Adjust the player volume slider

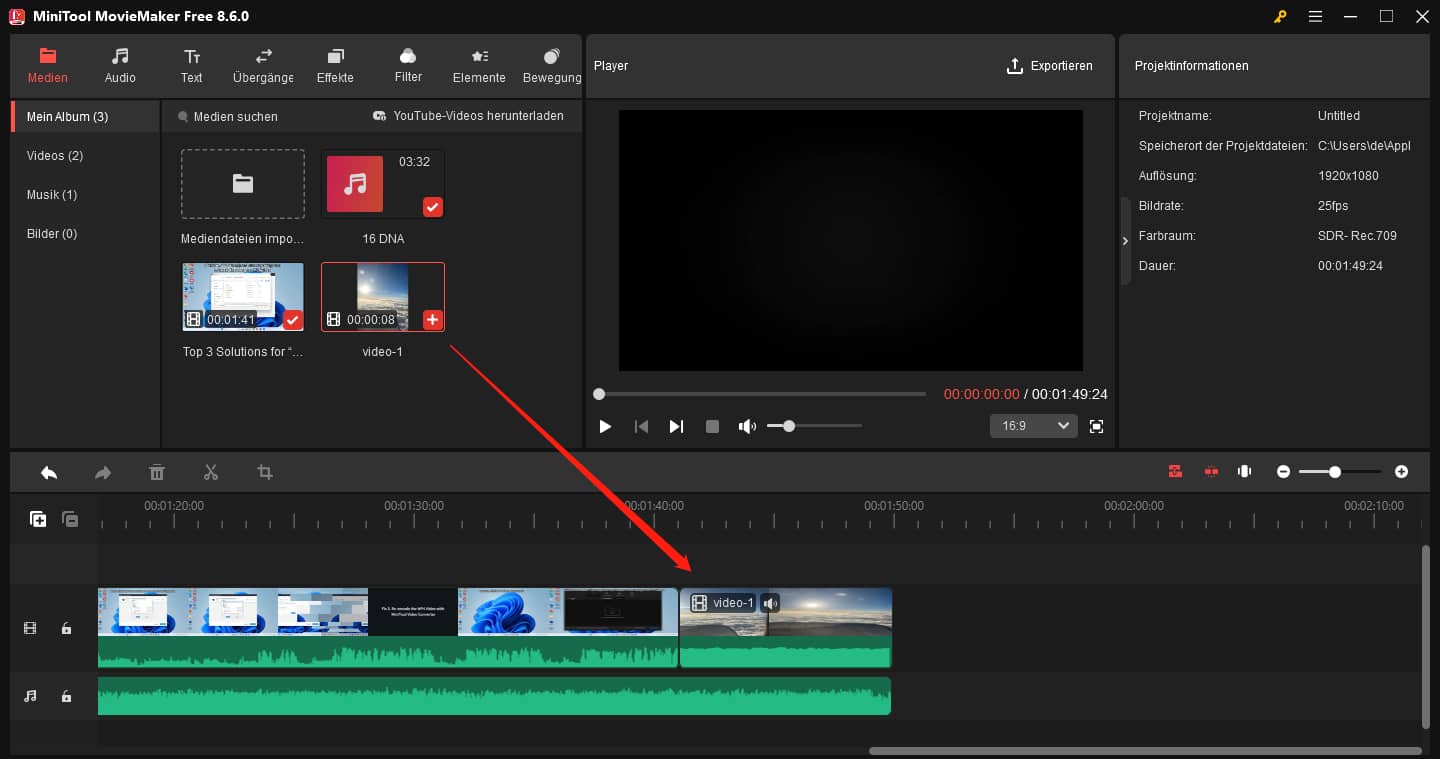click(790, 425)
